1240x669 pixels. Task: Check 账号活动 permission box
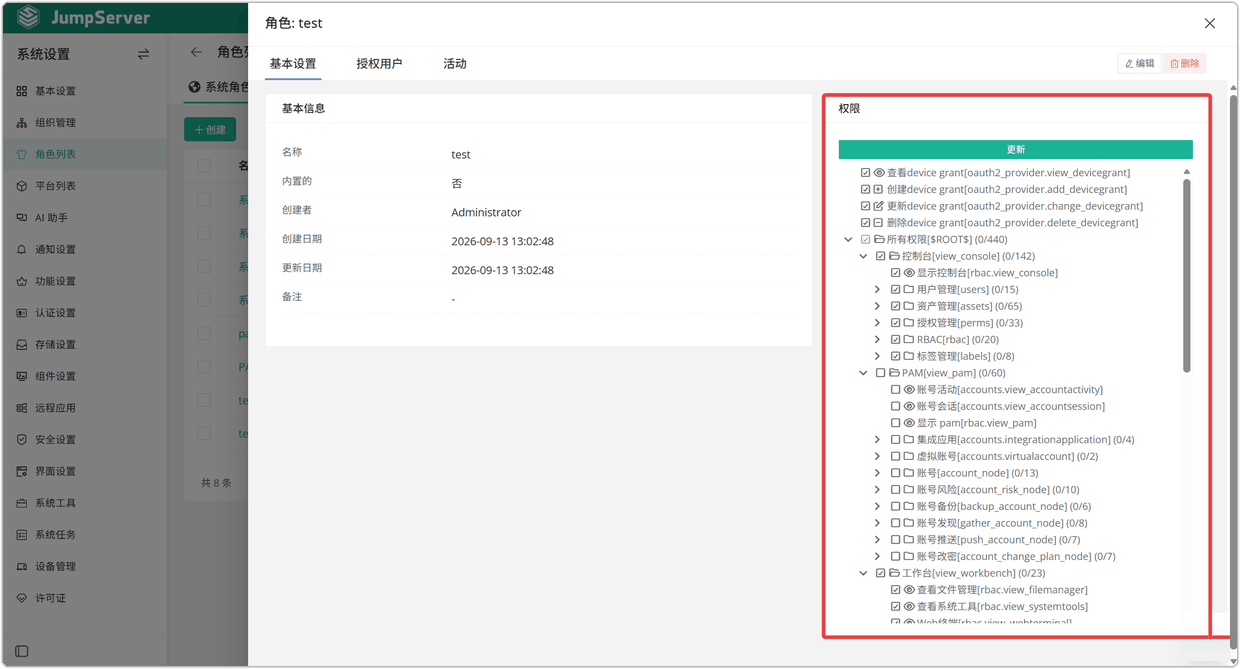896,390
